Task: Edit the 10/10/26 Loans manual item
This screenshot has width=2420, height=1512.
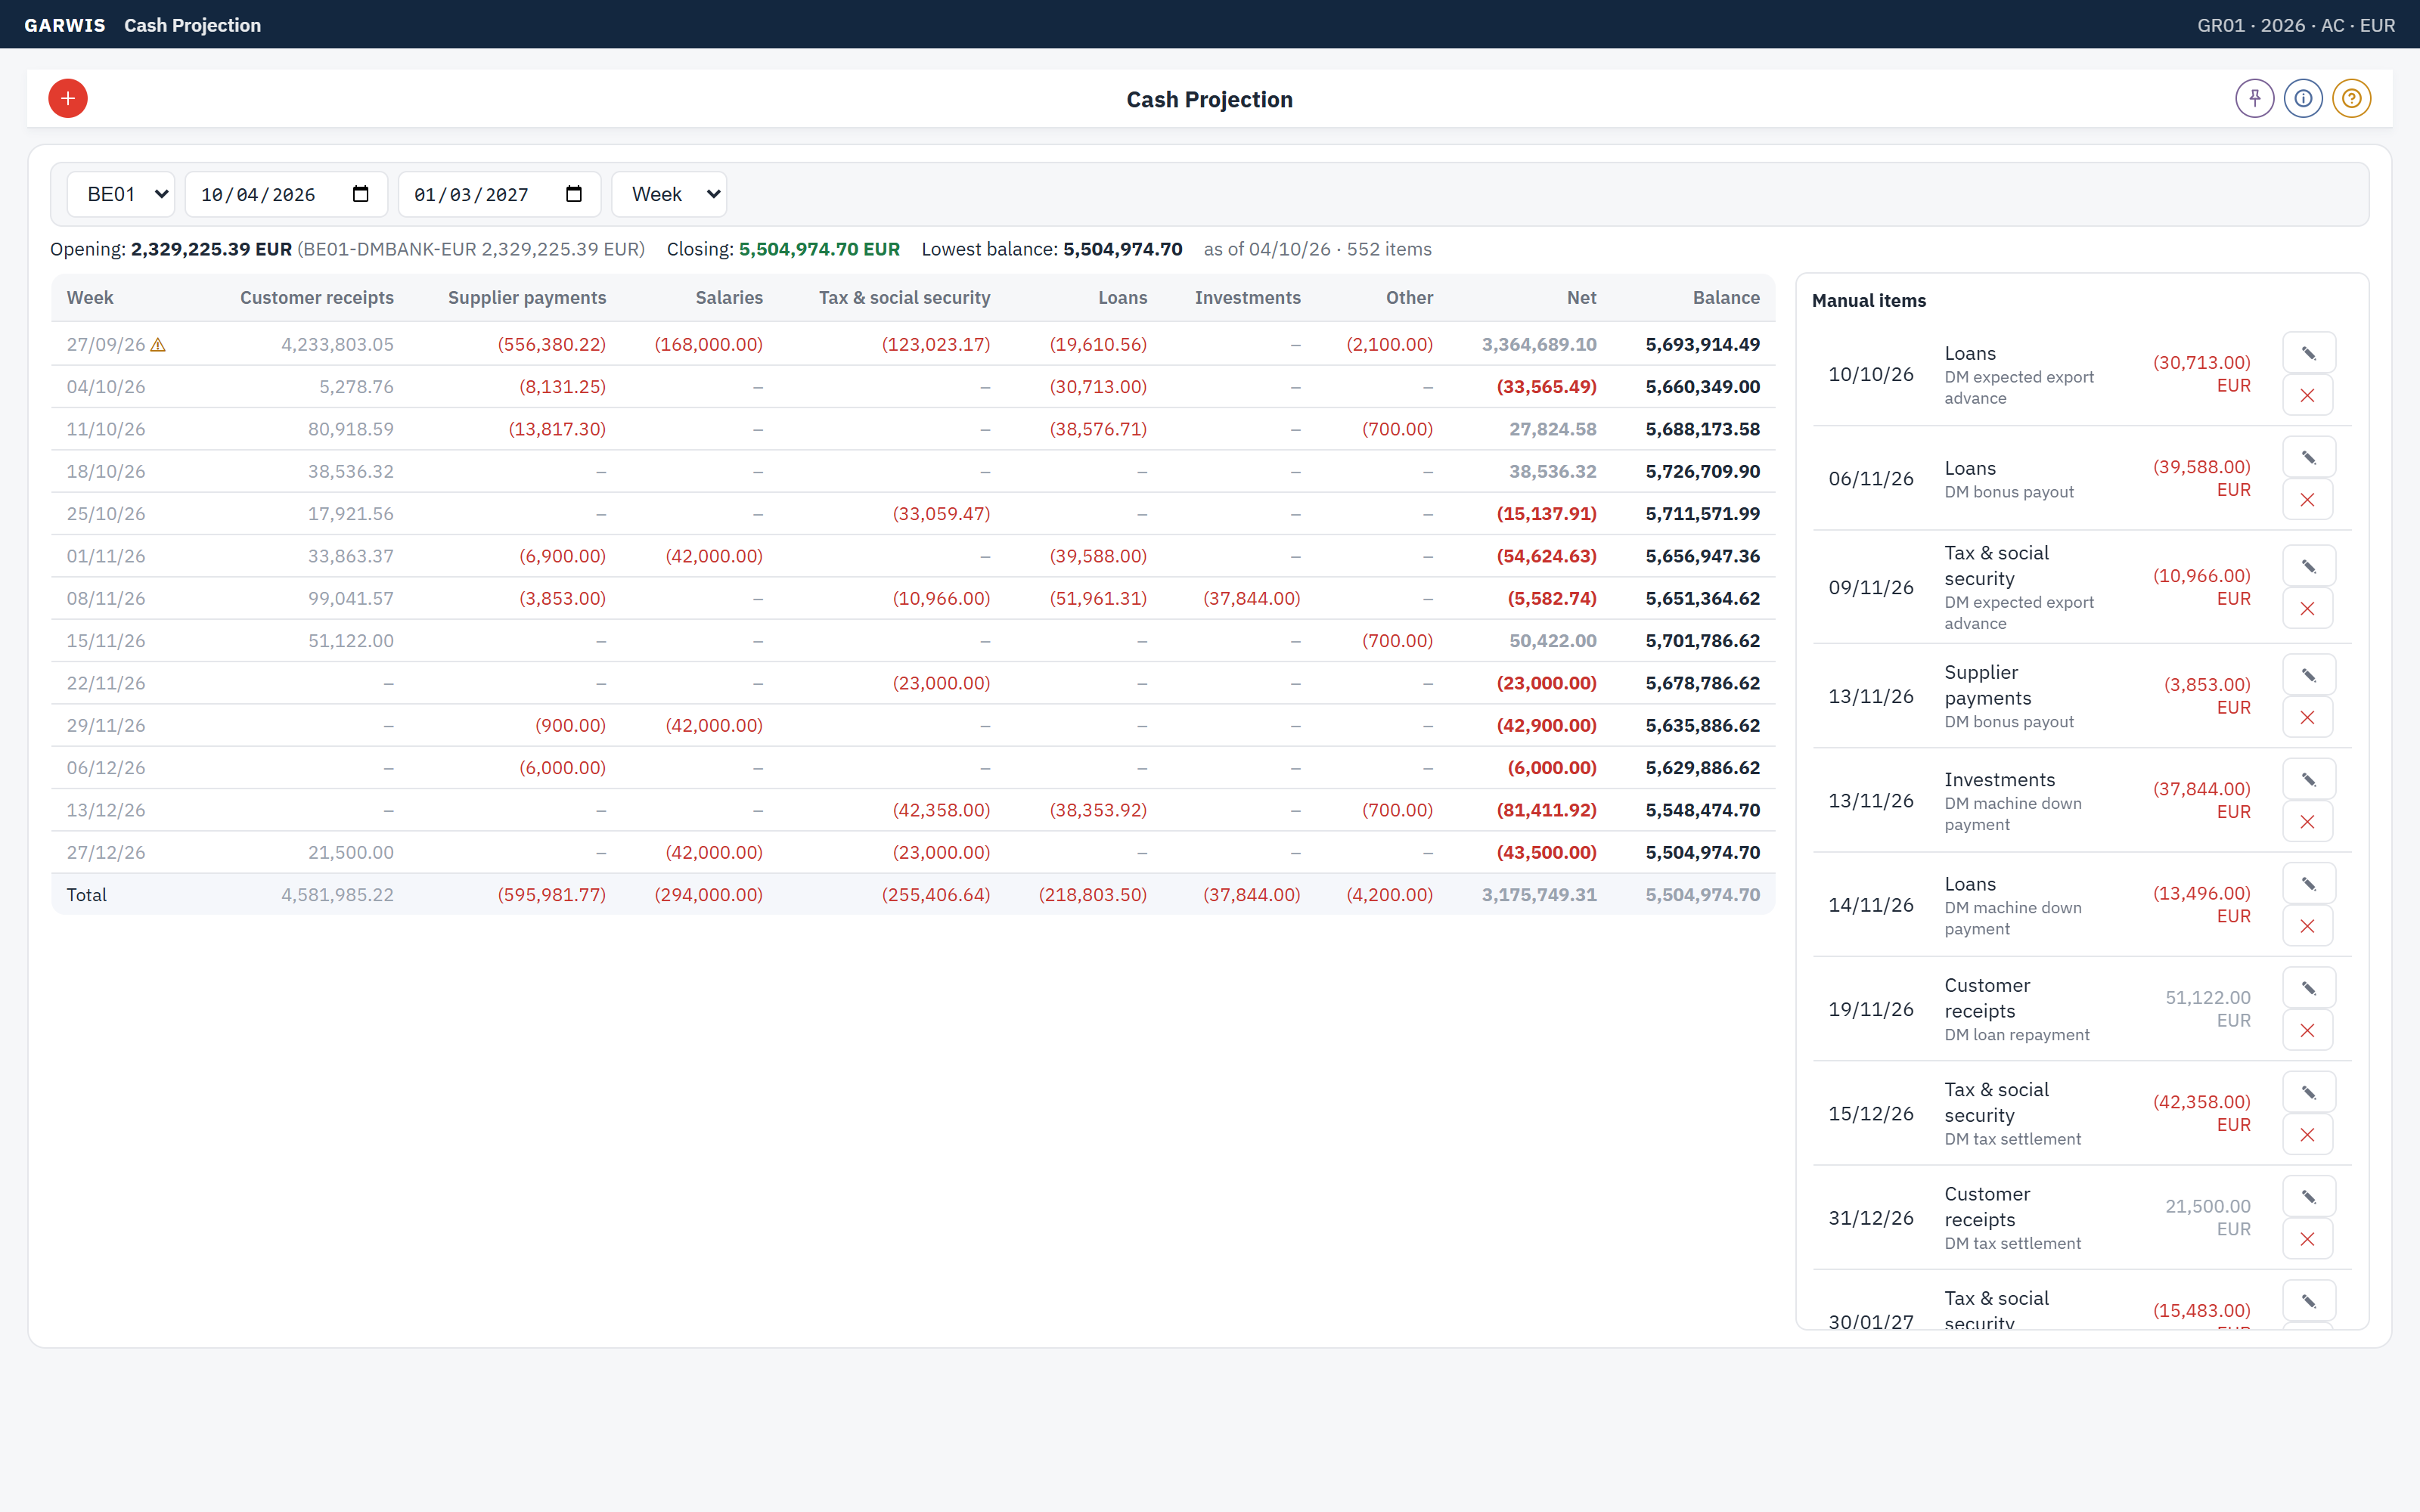Action: tap(2308, 353)
